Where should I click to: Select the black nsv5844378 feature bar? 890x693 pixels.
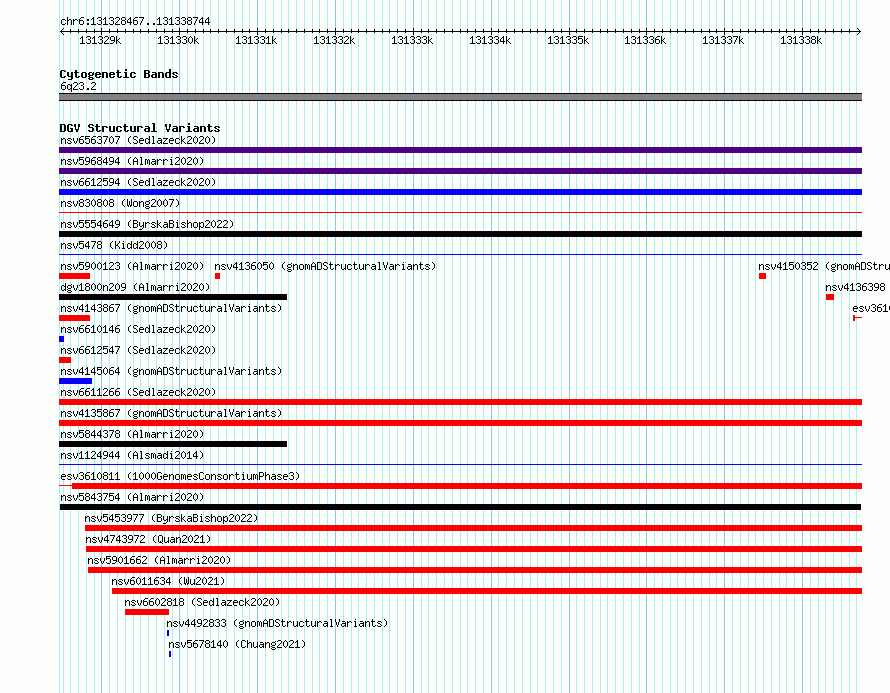coord(173,444)
